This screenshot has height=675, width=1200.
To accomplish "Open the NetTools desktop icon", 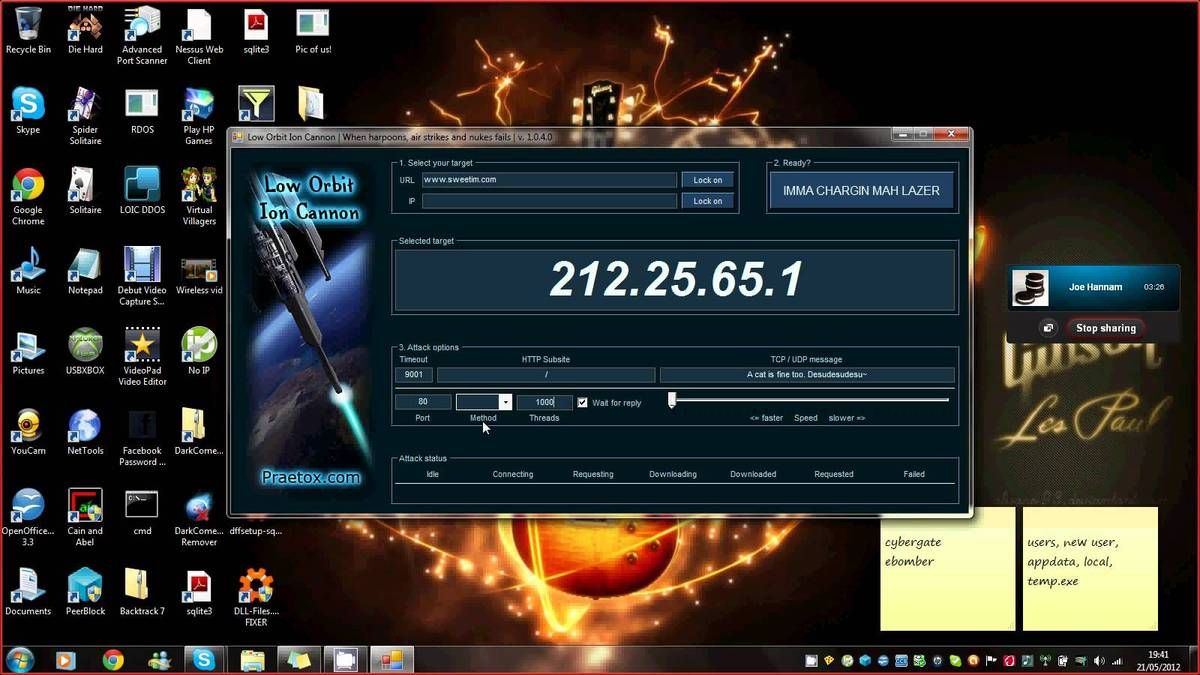I will tap(85, 431).
